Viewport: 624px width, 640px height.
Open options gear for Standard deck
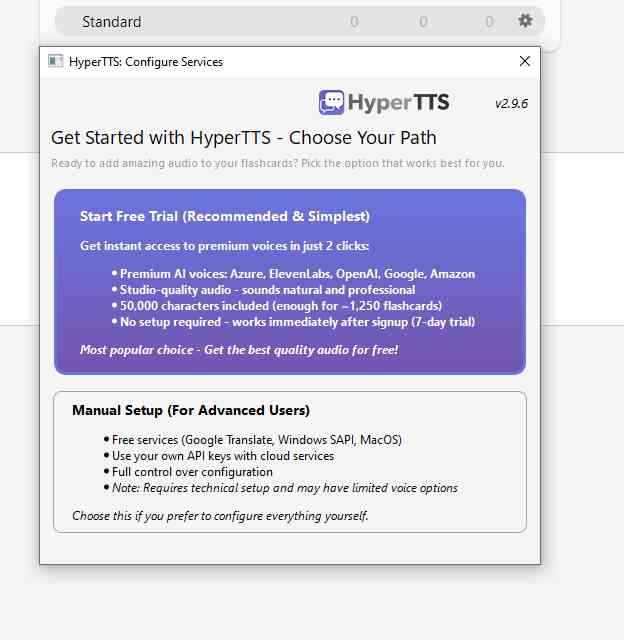[525, 21]
